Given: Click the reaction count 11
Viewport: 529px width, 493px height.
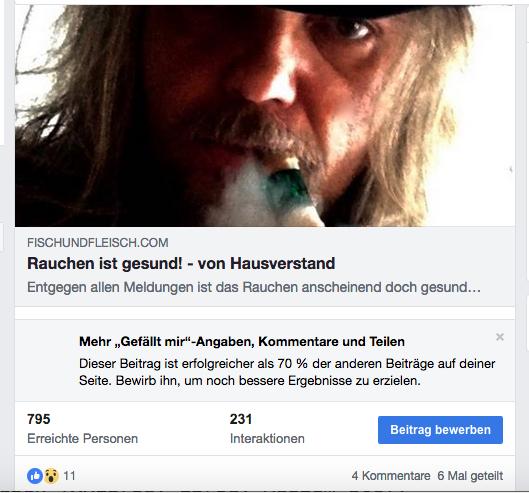Looking at the screenshot, I should (69, 476).
